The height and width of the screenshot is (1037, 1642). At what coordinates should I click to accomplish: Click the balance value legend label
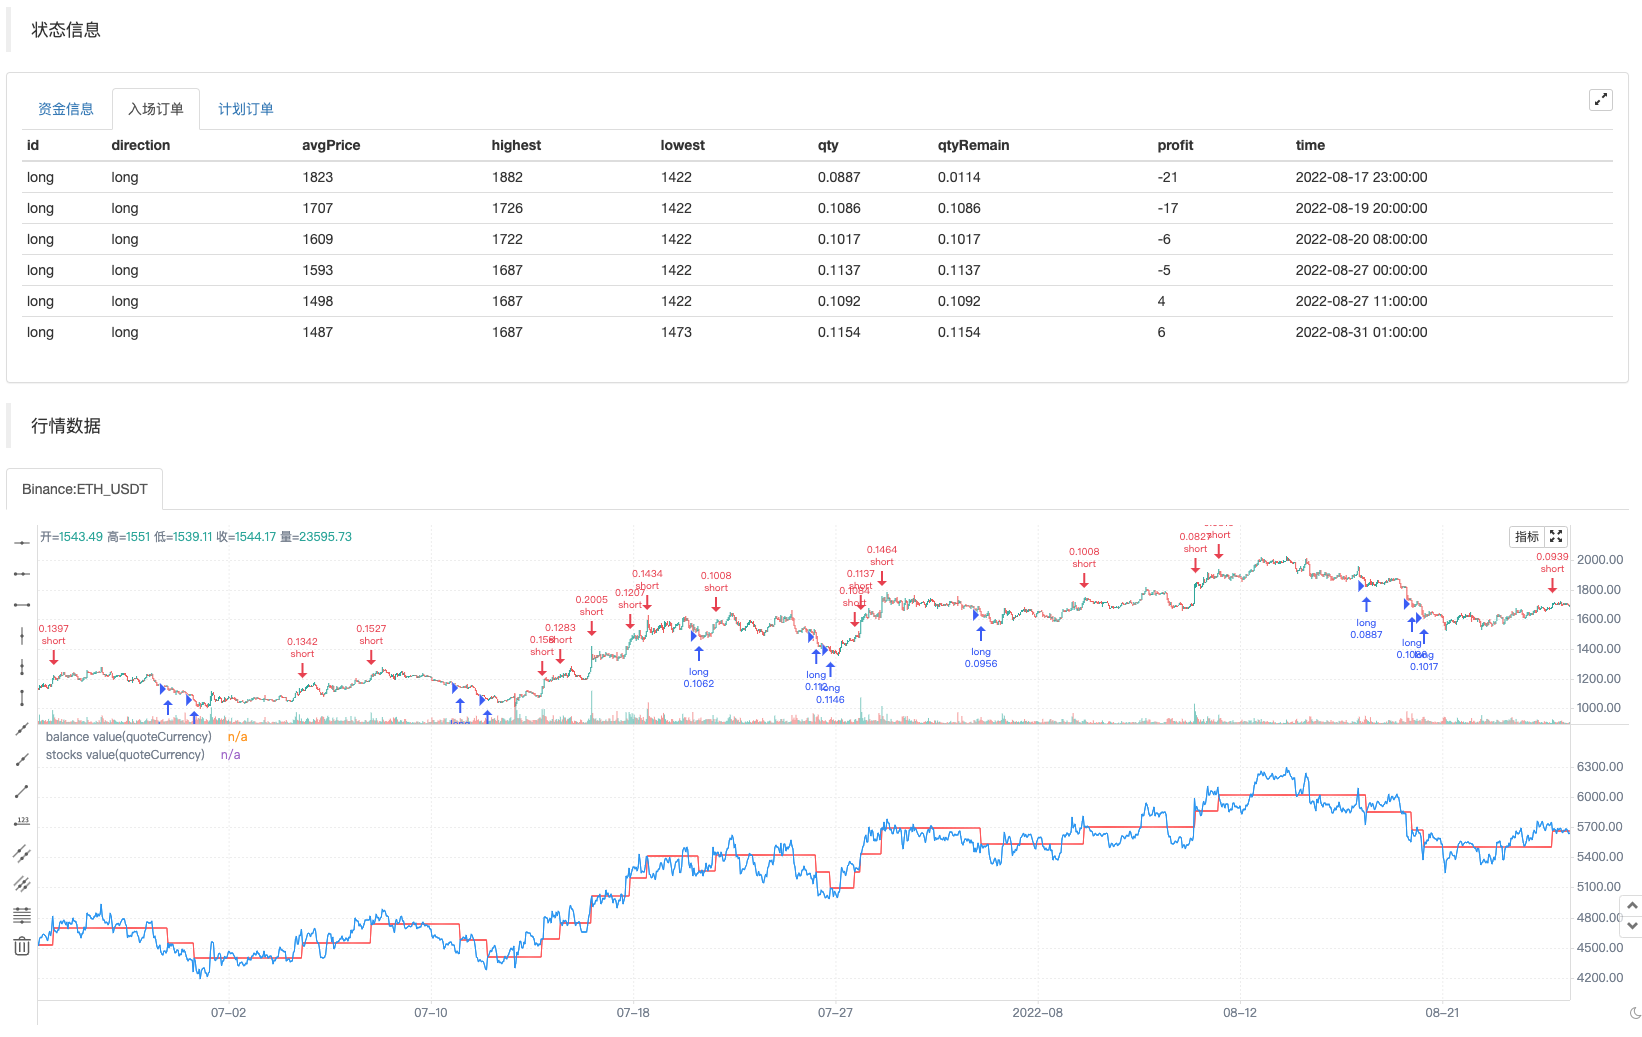tap(128, 737)
